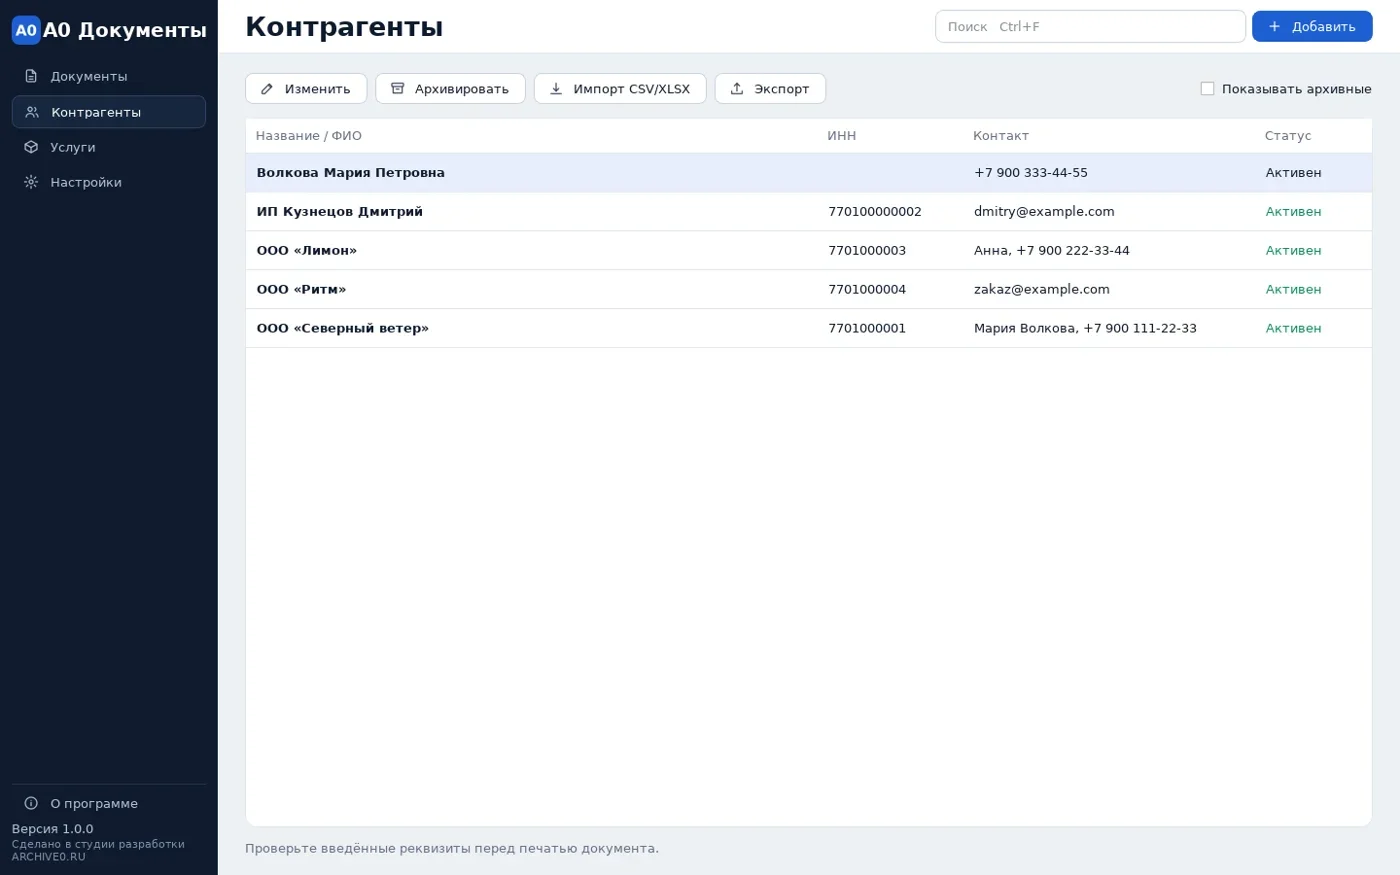The height and width of the screenshot is (875, 1400).
Task: Select the row ООО «Ритм»
Action: (x=809, y=290)
